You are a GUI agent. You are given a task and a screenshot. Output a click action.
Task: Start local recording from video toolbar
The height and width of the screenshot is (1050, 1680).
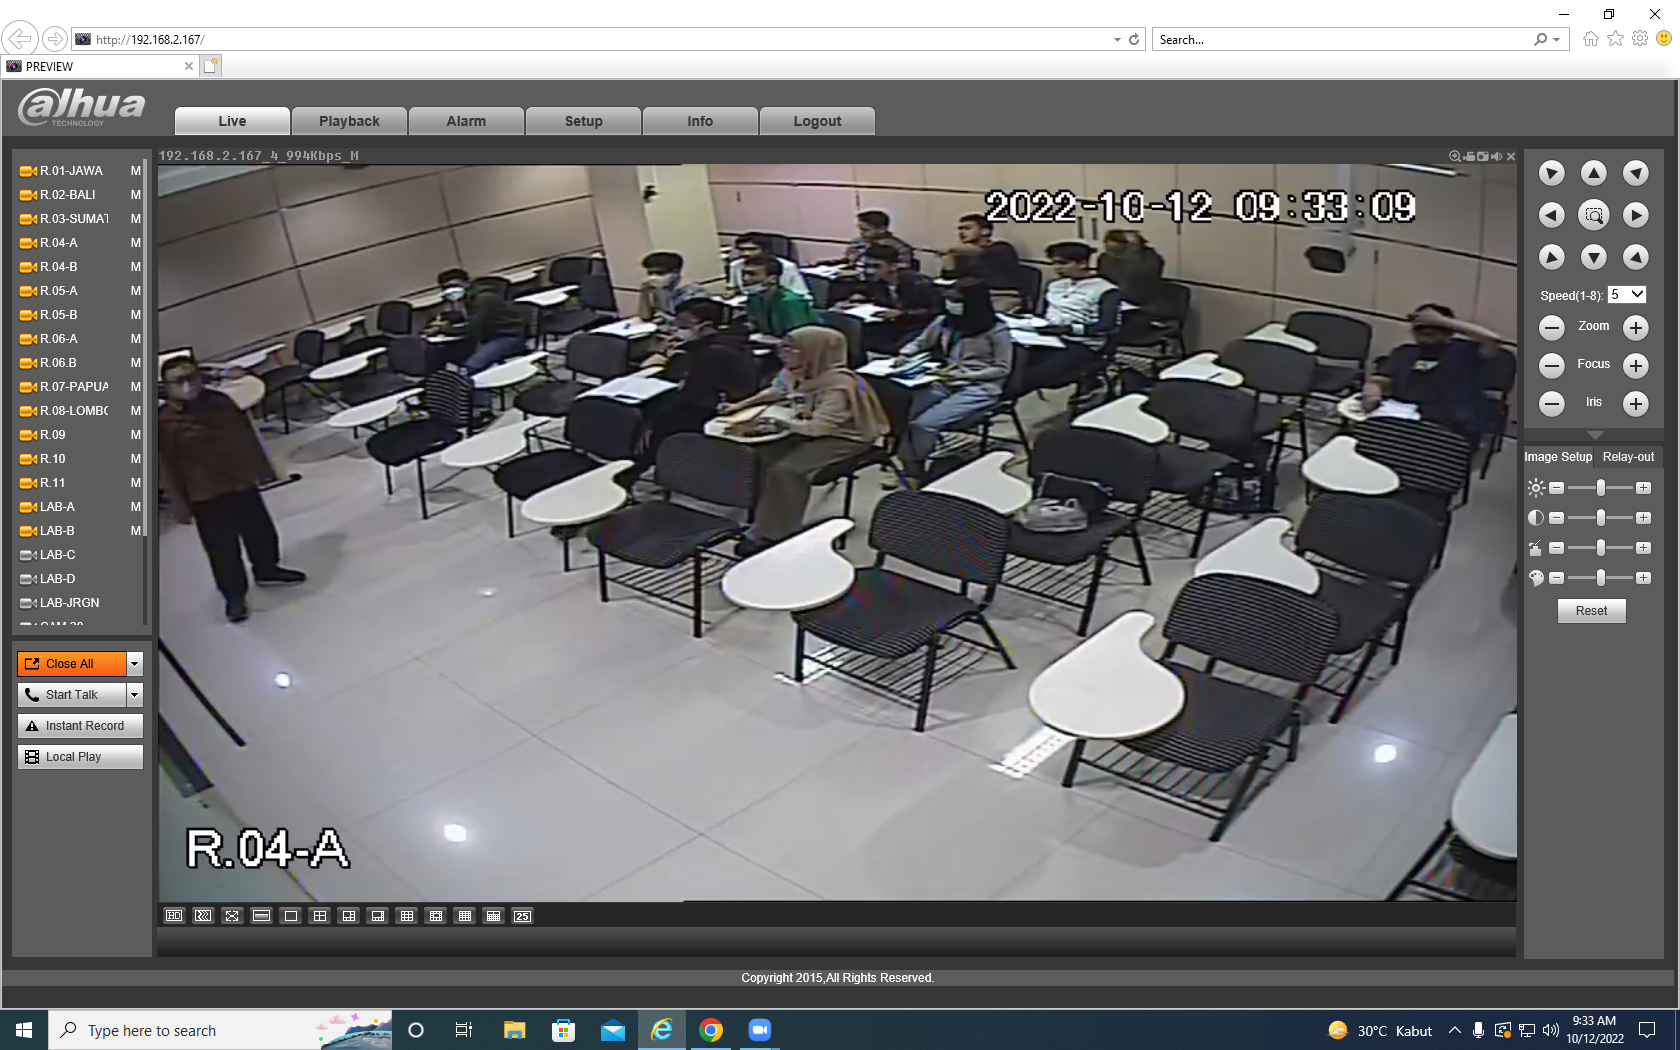[x=1469, y=156]
